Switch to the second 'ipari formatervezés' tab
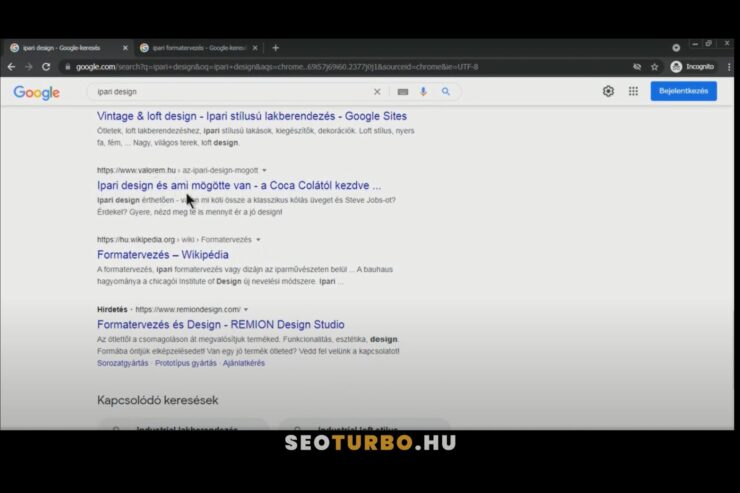This screenshot has width=740, height=493. pyautogui.click(x=195, y=47)
